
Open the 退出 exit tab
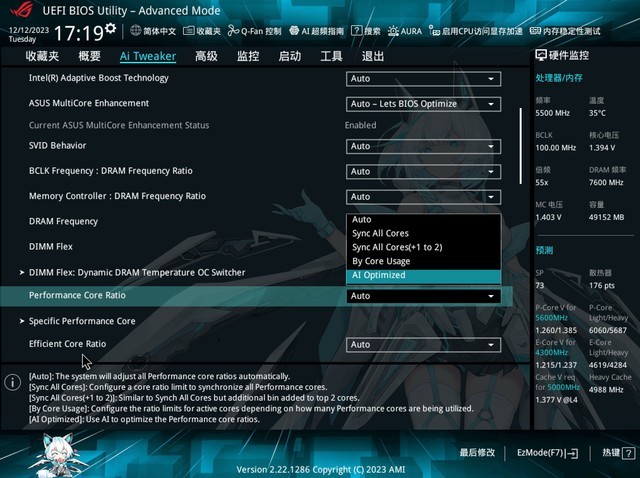click(373, 56)
